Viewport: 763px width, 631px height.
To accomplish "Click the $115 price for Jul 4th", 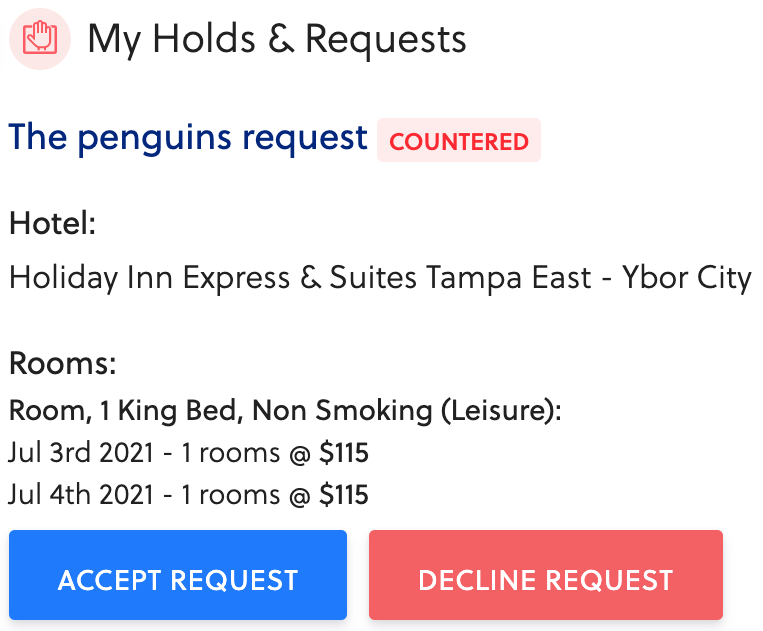I will 344,494.
